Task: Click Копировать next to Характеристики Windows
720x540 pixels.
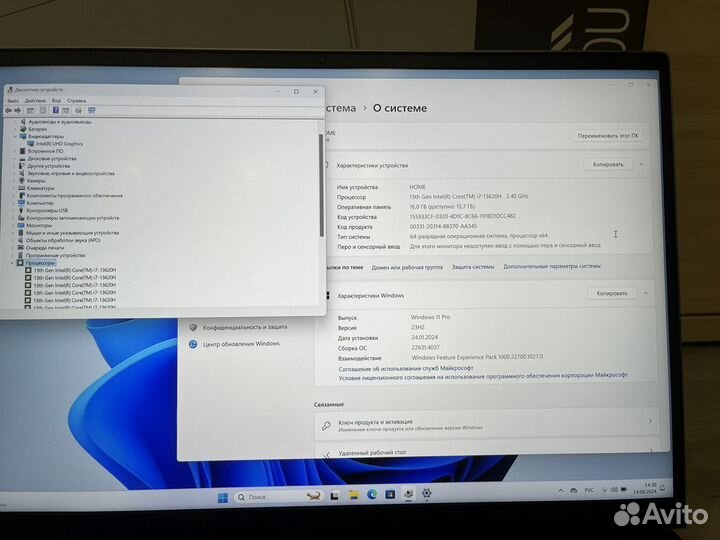Action: (x=612, y=293)
